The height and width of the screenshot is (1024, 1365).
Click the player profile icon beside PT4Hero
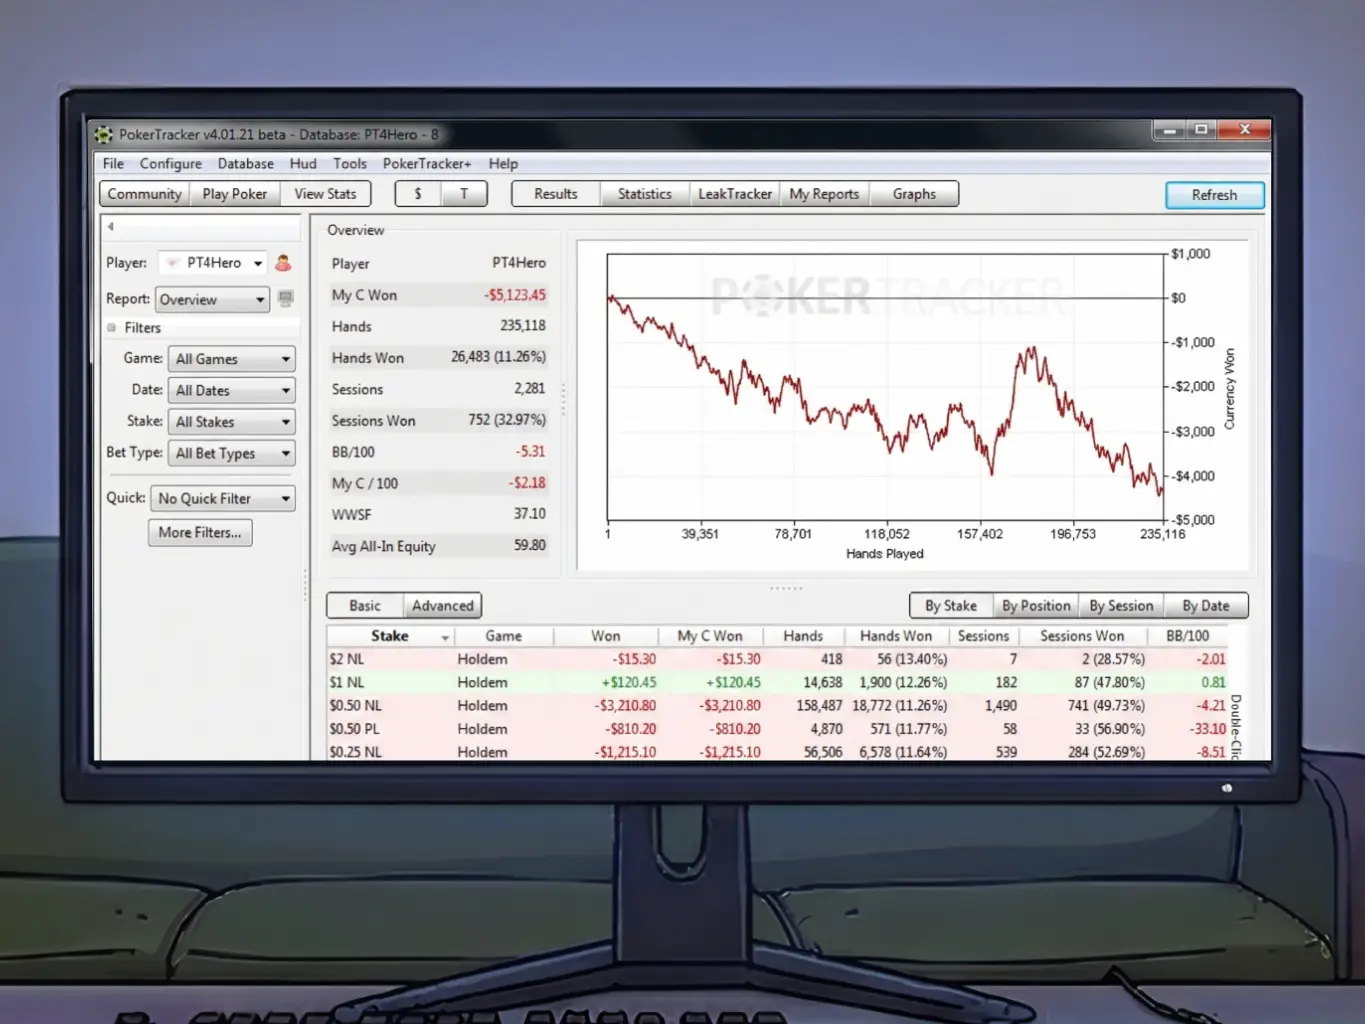283,262
